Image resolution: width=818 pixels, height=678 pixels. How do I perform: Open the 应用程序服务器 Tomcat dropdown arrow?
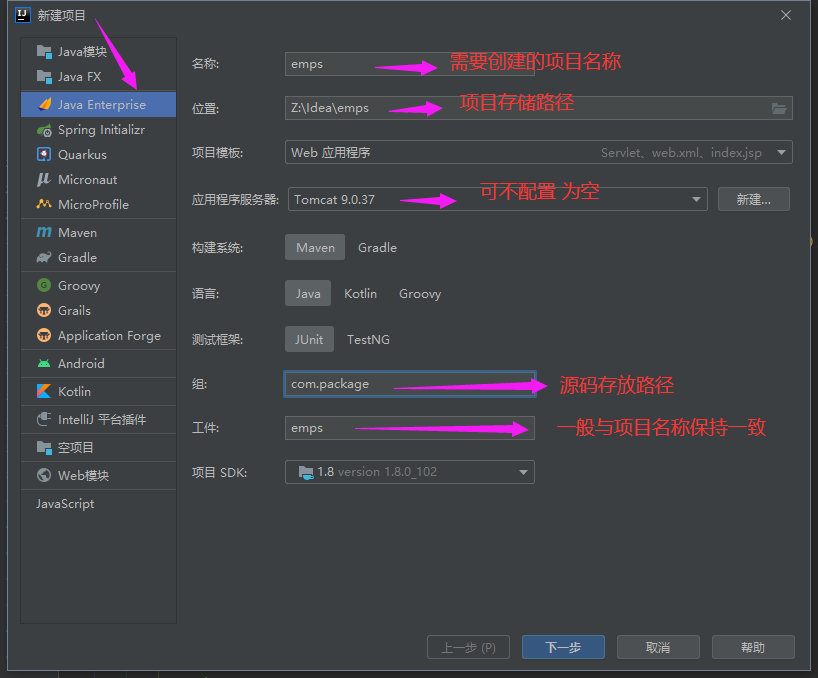[x=696, y=199]
